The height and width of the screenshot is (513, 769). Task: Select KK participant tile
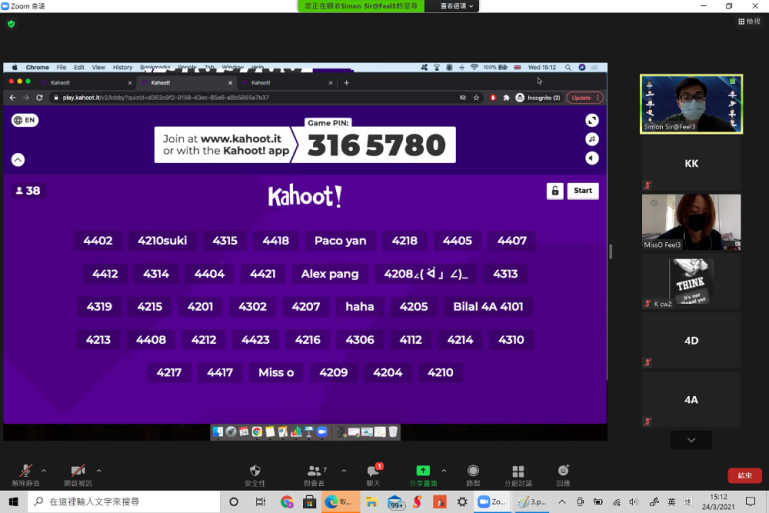coord(691,163)
